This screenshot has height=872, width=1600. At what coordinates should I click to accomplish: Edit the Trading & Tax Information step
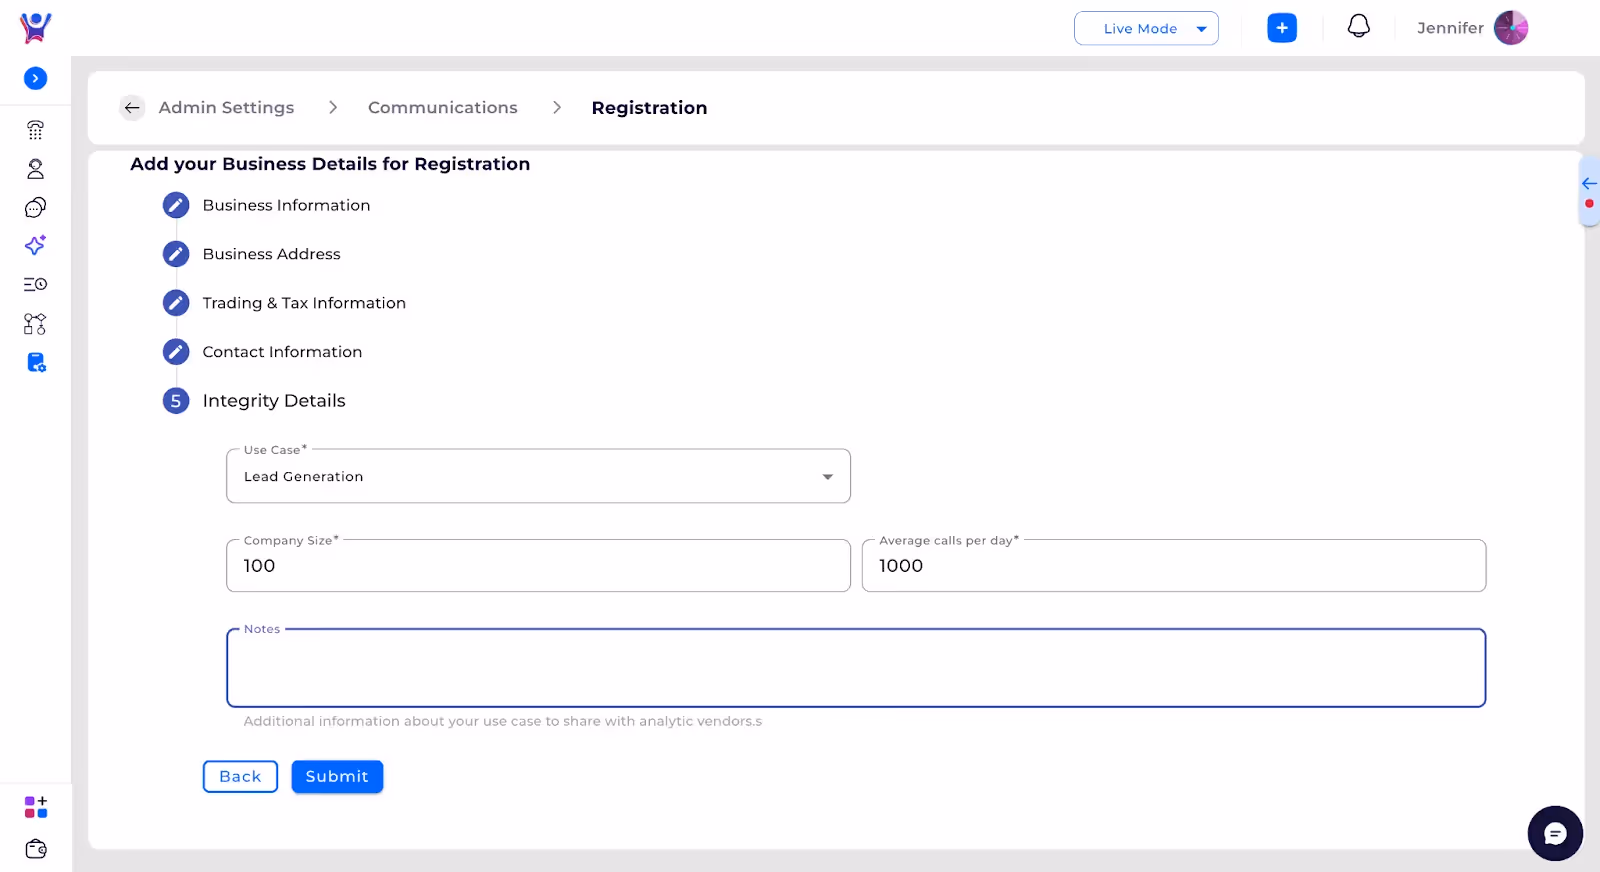point(176,303)
